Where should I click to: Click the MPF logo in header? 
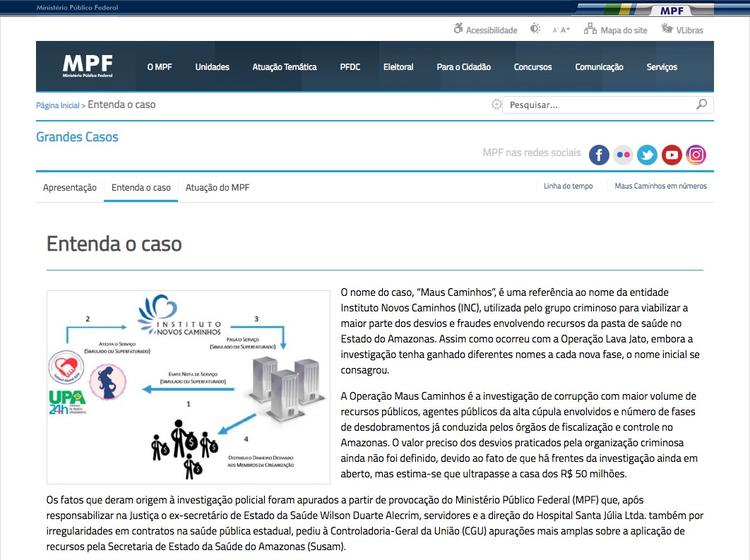coord(88,67)
